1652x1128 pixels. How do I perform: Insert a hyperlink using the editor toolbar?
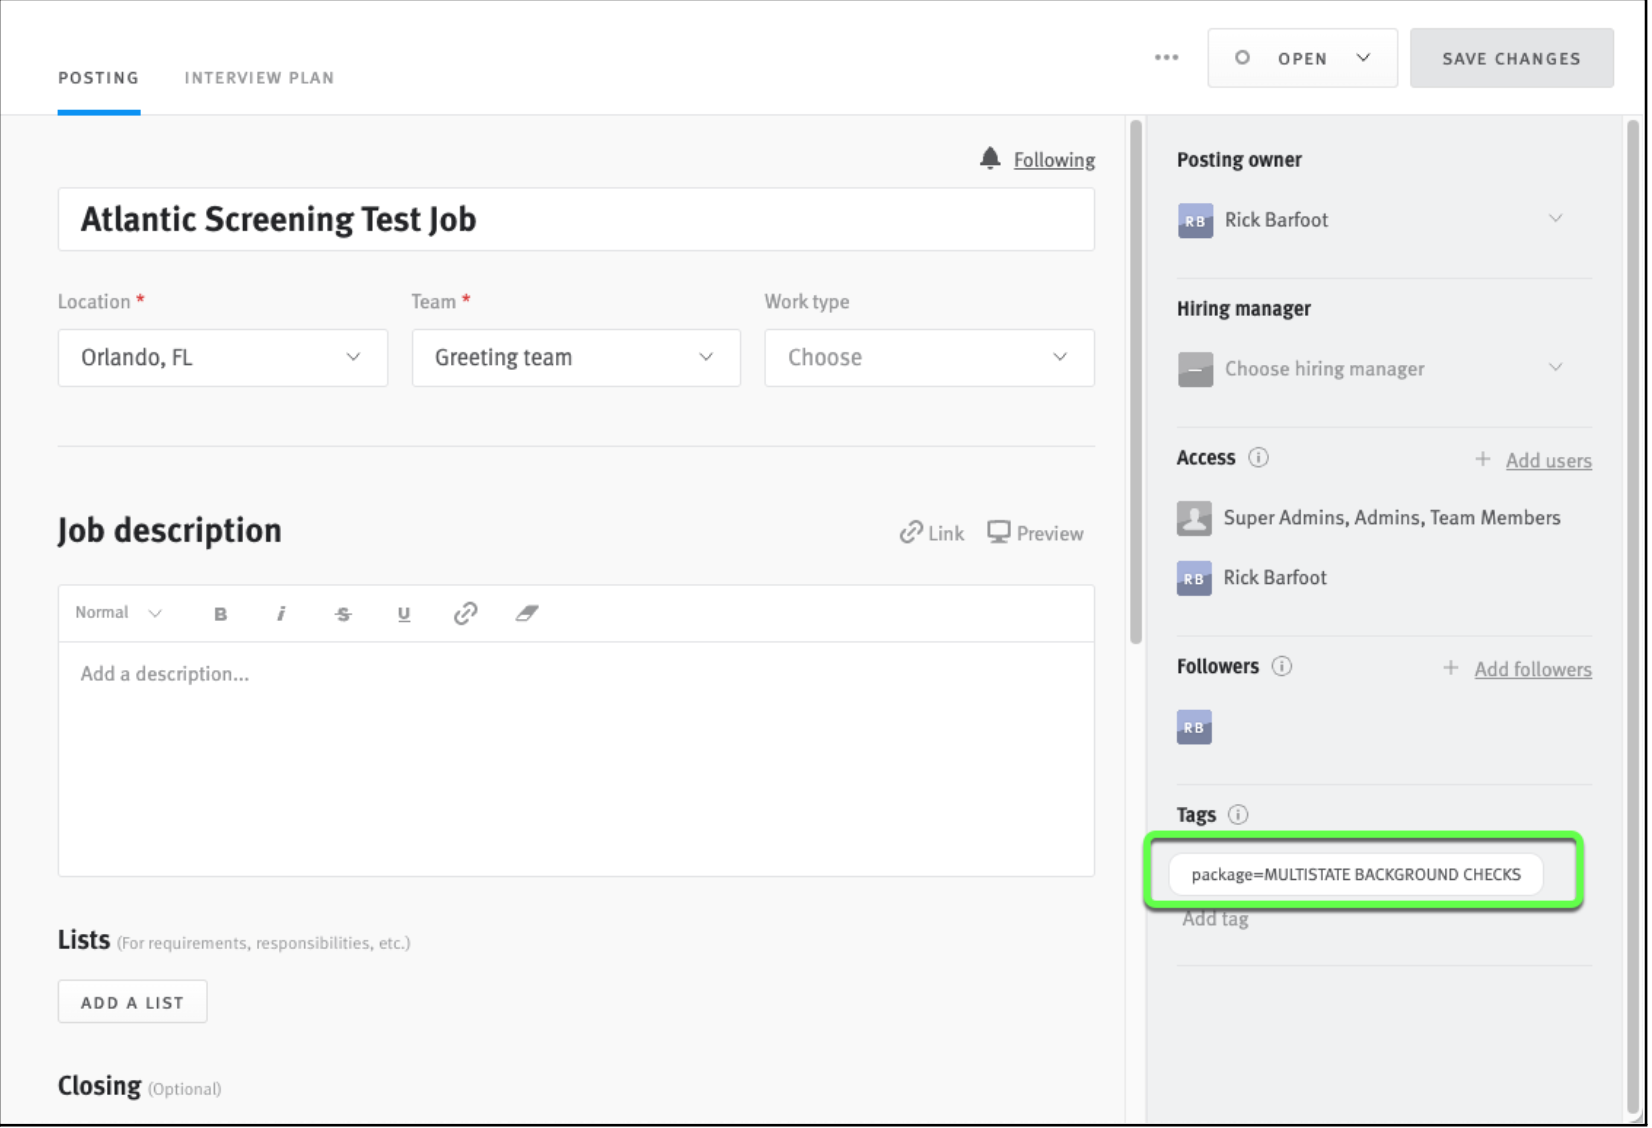[465, 613]
